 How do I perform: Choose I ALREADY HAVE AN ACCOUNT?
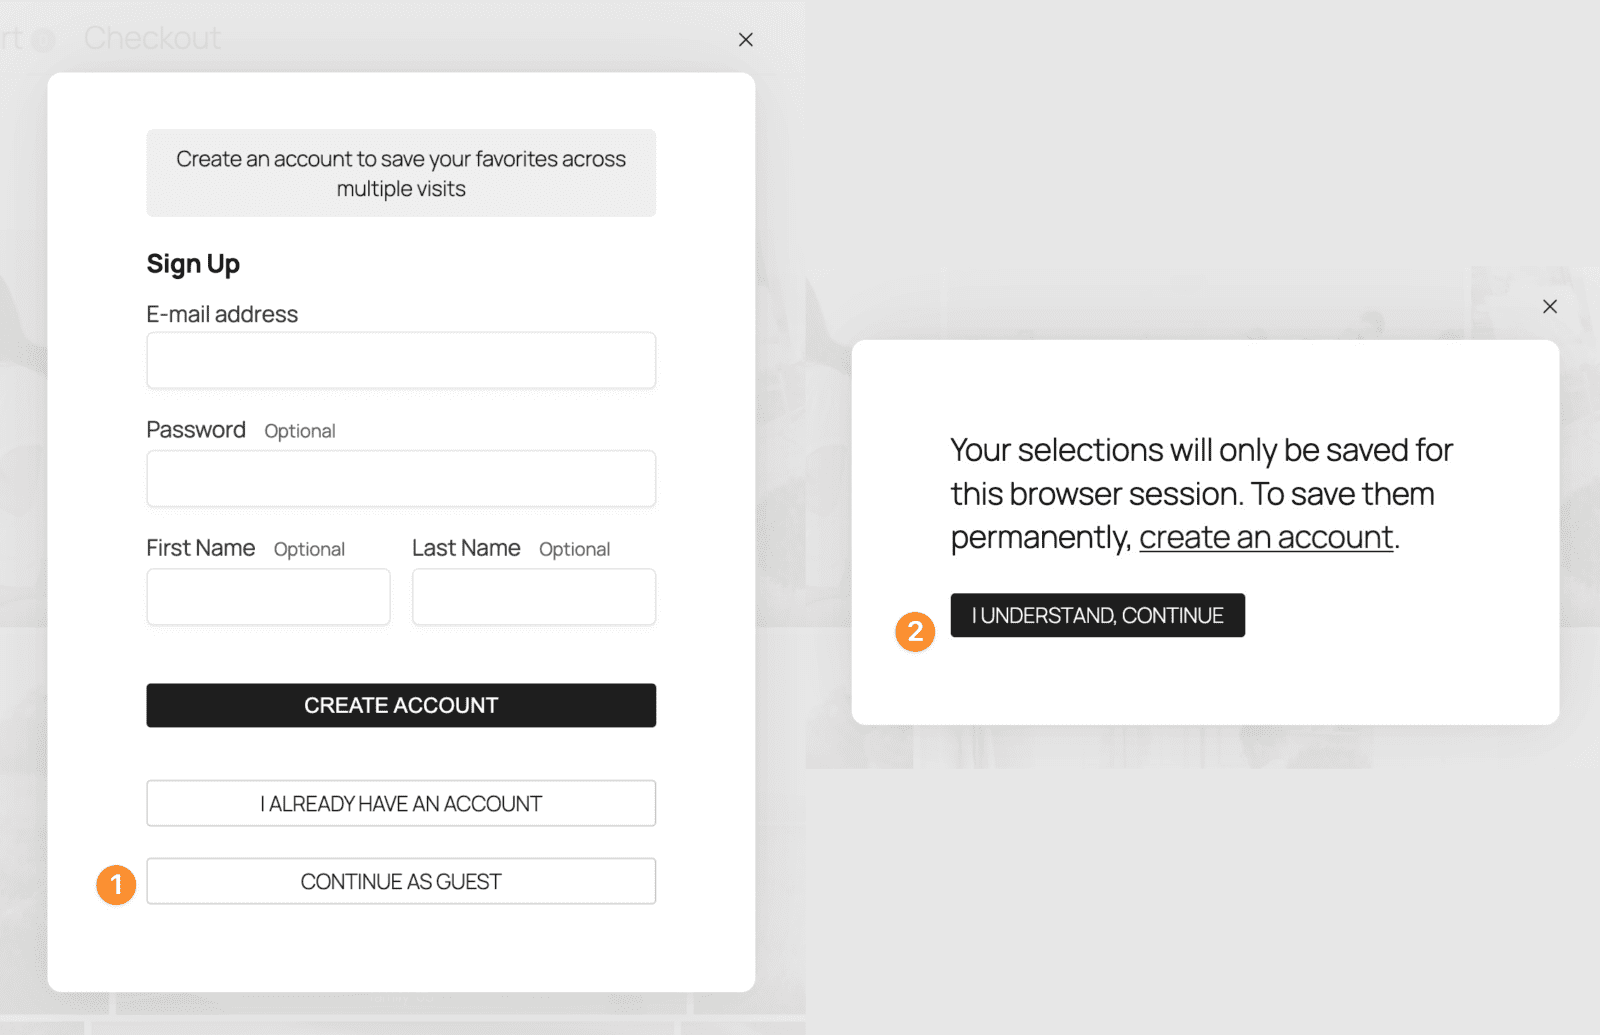tap(401, 804)
